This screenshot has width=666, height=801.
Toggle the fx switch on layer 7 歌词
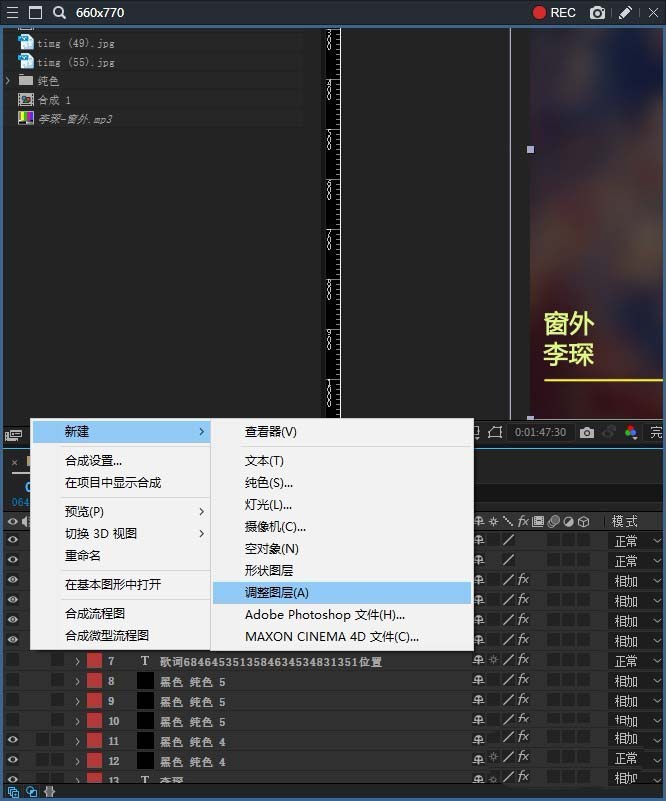tap(523, 660)
